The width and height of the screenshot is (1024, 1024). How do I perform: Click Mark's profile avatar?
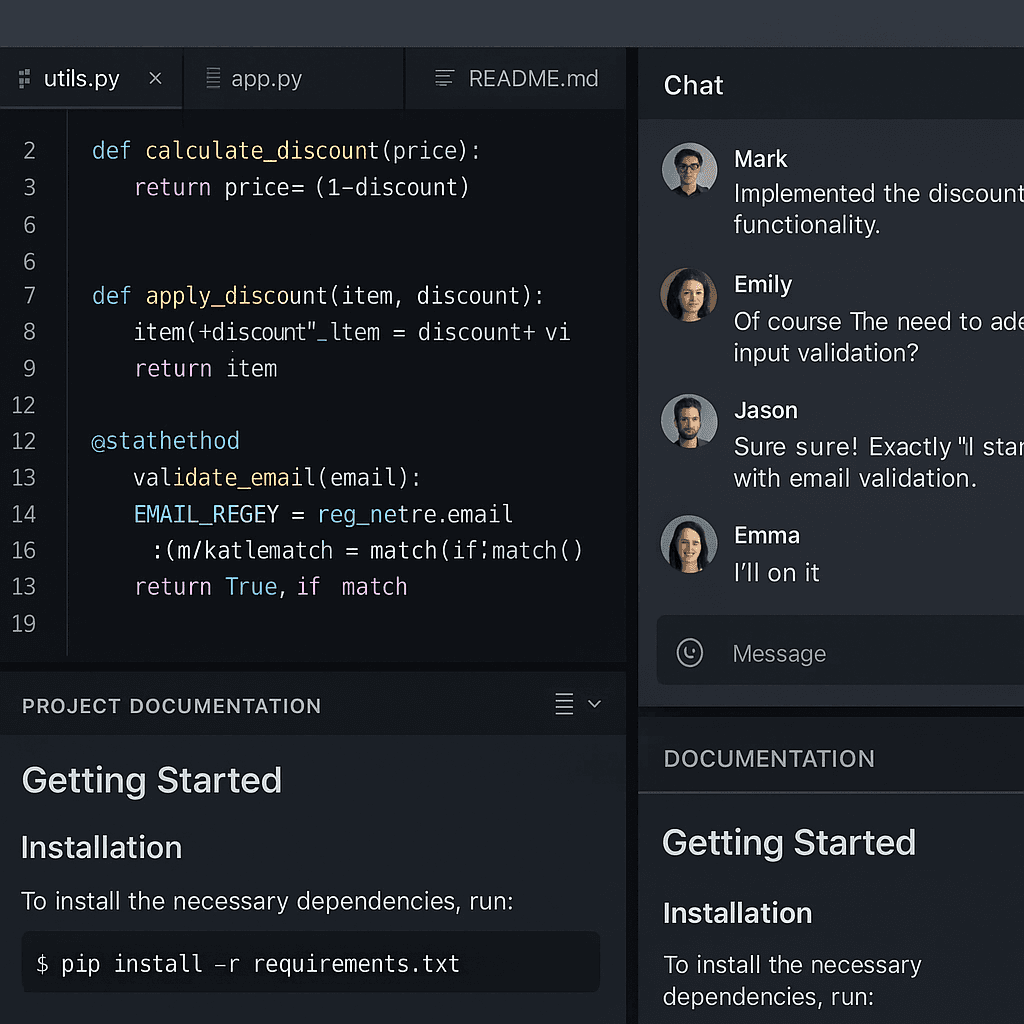688,170
